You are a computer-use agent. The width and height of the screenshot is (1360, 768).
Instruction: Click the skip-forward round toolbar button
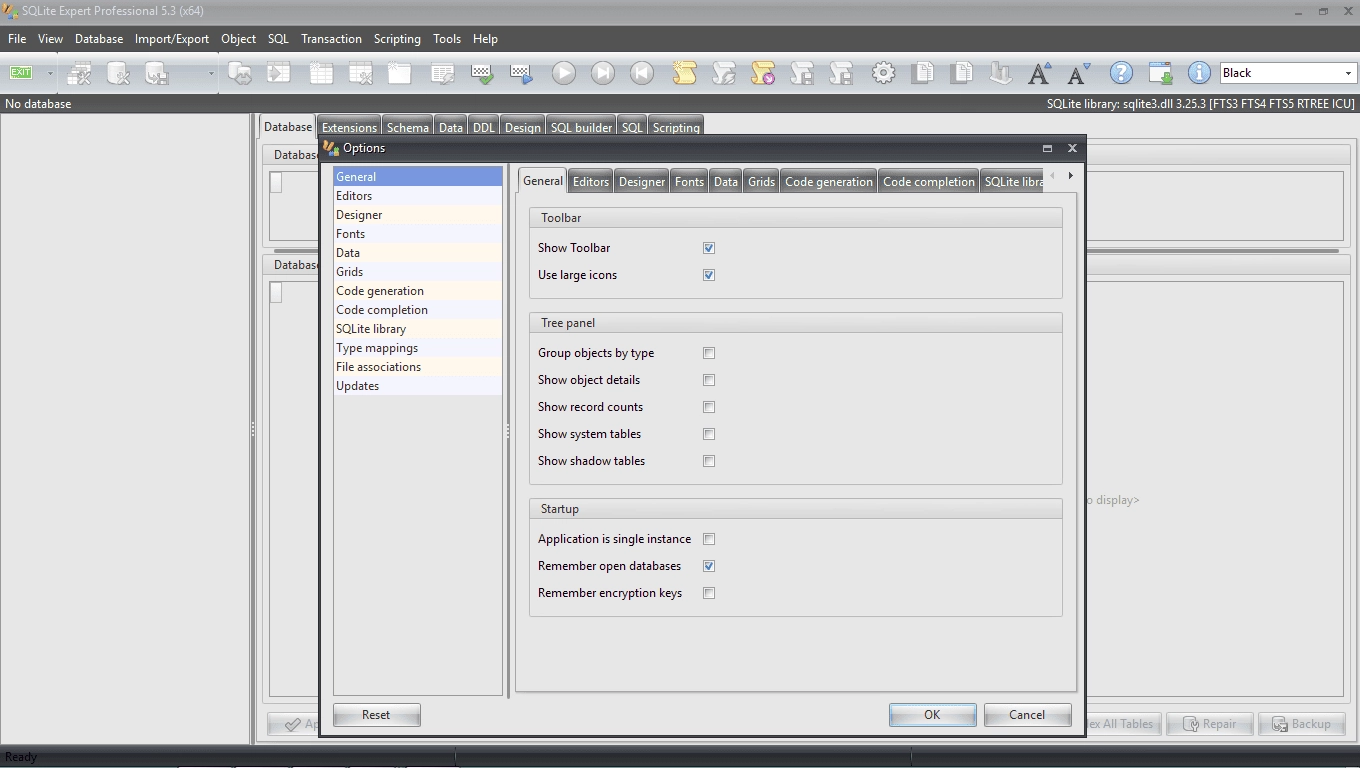click(x=603, y=73)
